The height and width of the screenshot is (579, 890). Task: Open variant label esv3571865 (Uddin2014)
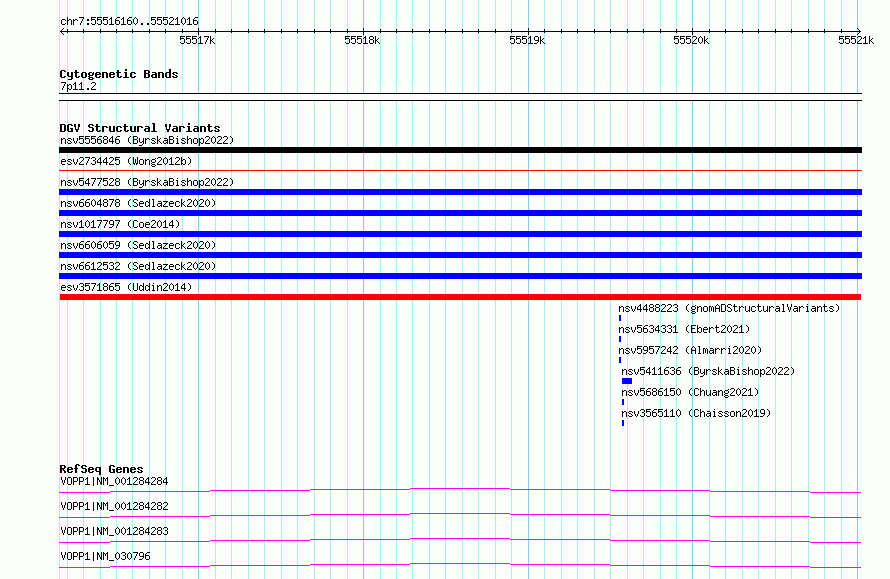pyautogui.click(x=126, y=287)
